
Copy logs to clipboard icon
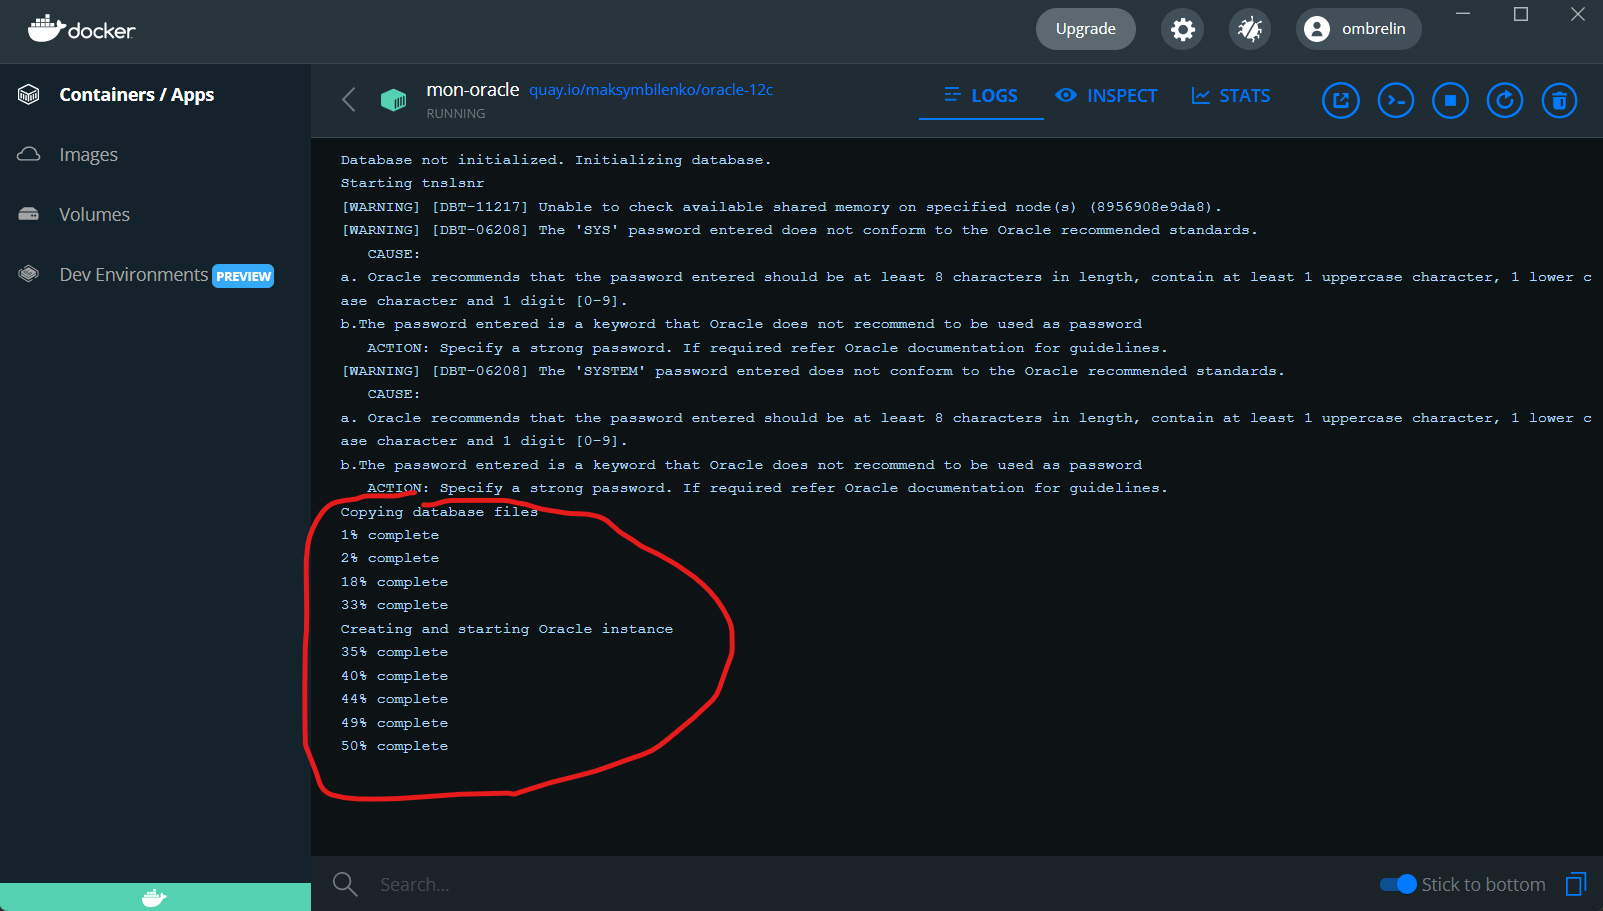coord(1576,884)
